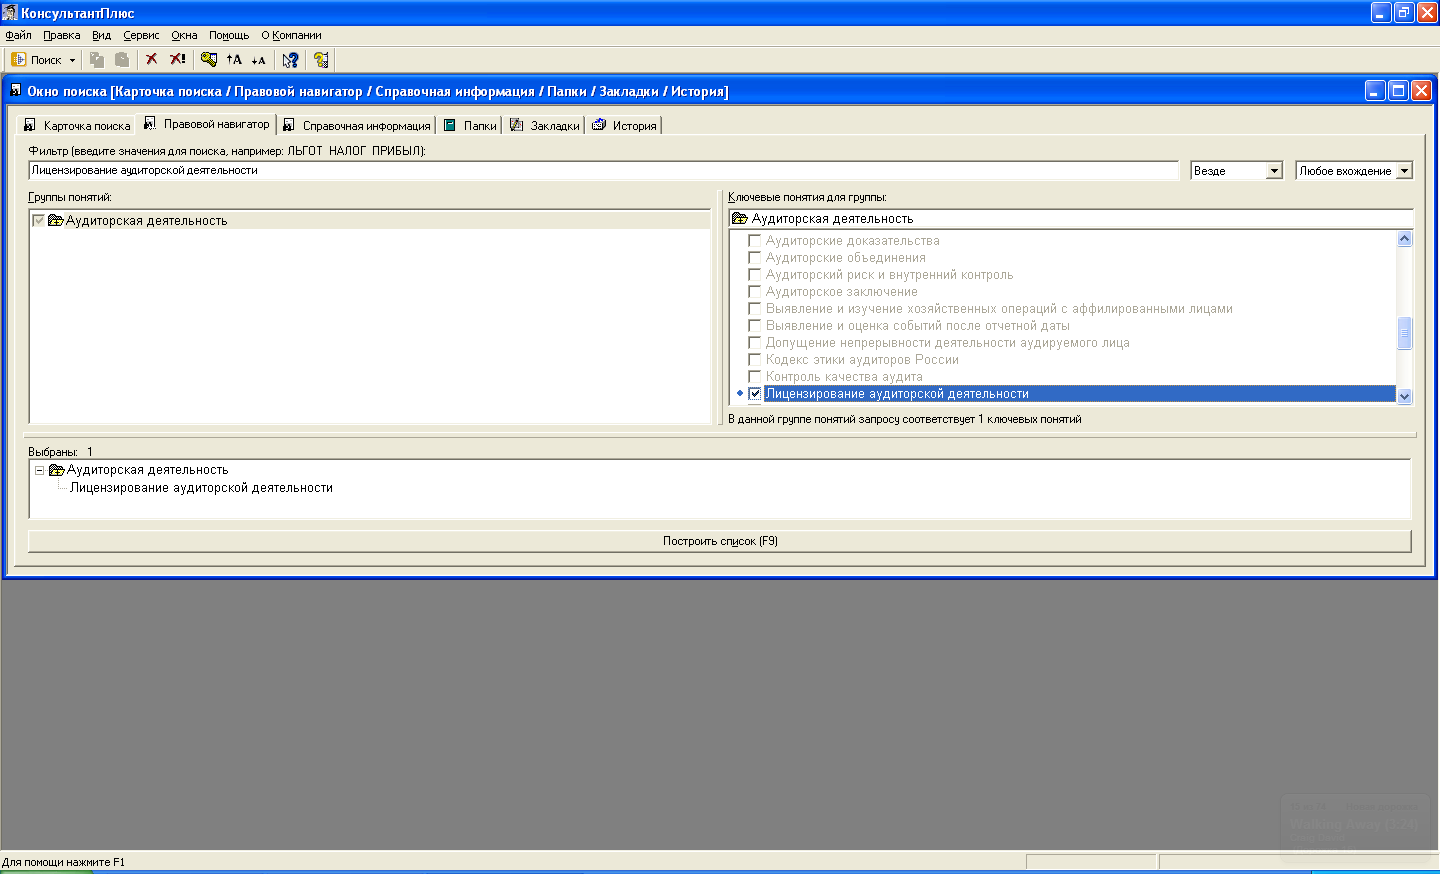The width and height of the screenshot is (1440, 874).
Task: Open the Сервис menu
Action: coord(141,35)
